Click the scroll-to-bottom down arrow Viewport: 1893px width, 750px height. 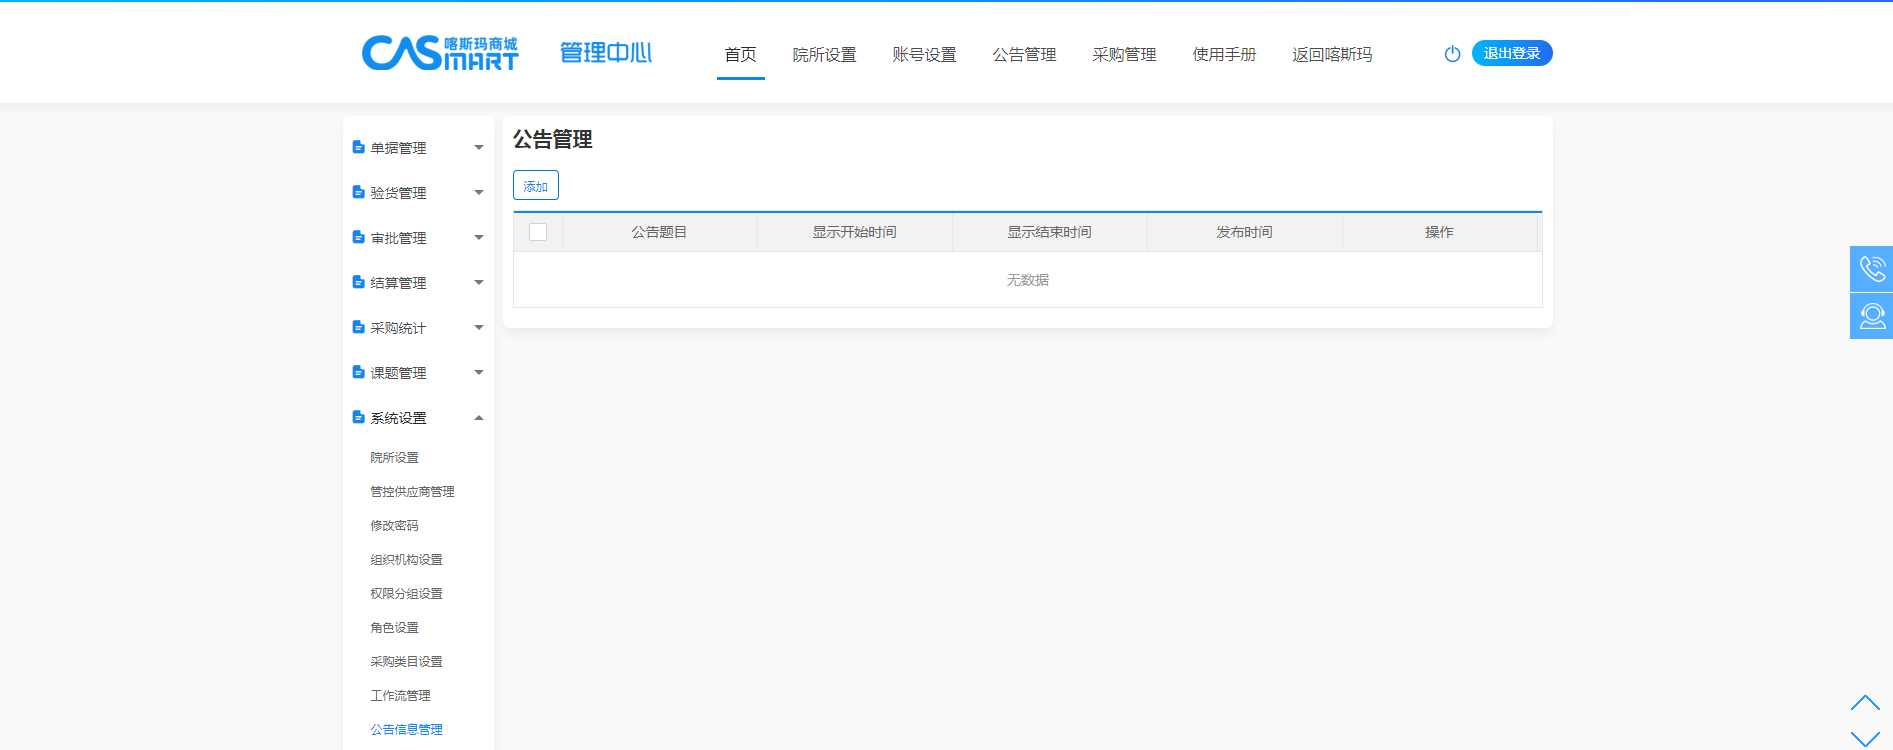(1865, 739)
